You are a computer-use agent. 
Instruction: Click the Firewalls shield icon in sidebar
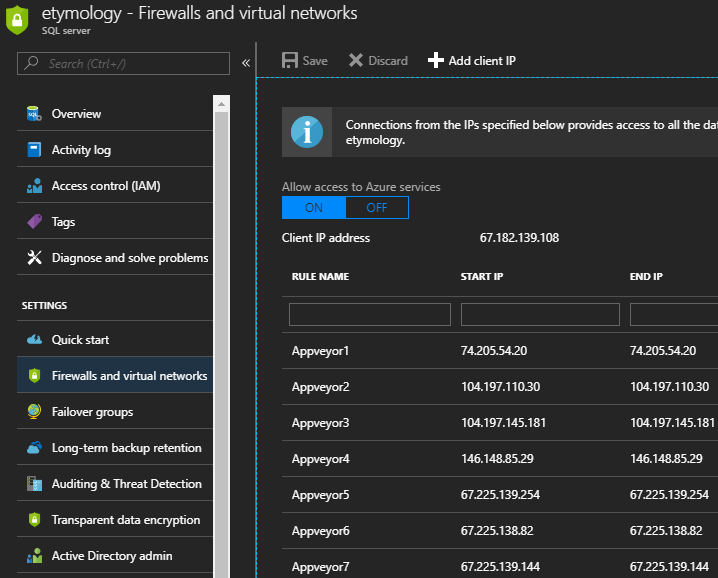(34, 376)
